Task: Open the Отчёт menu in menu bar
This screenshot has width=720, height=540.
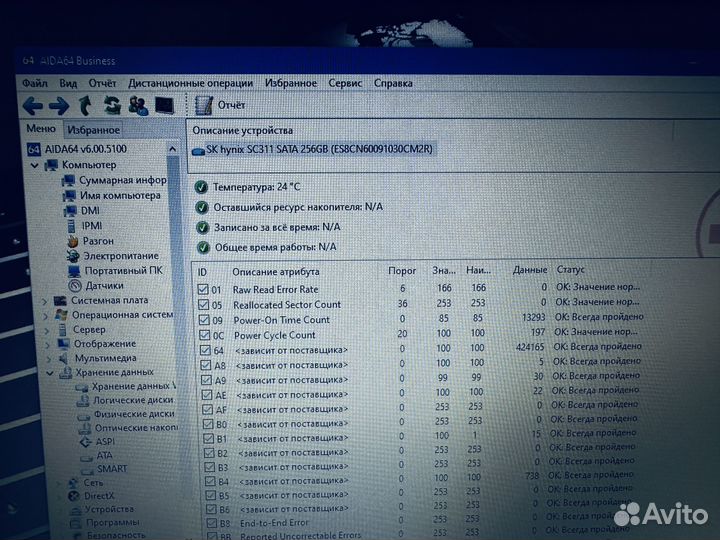Action: coord(102,83)
